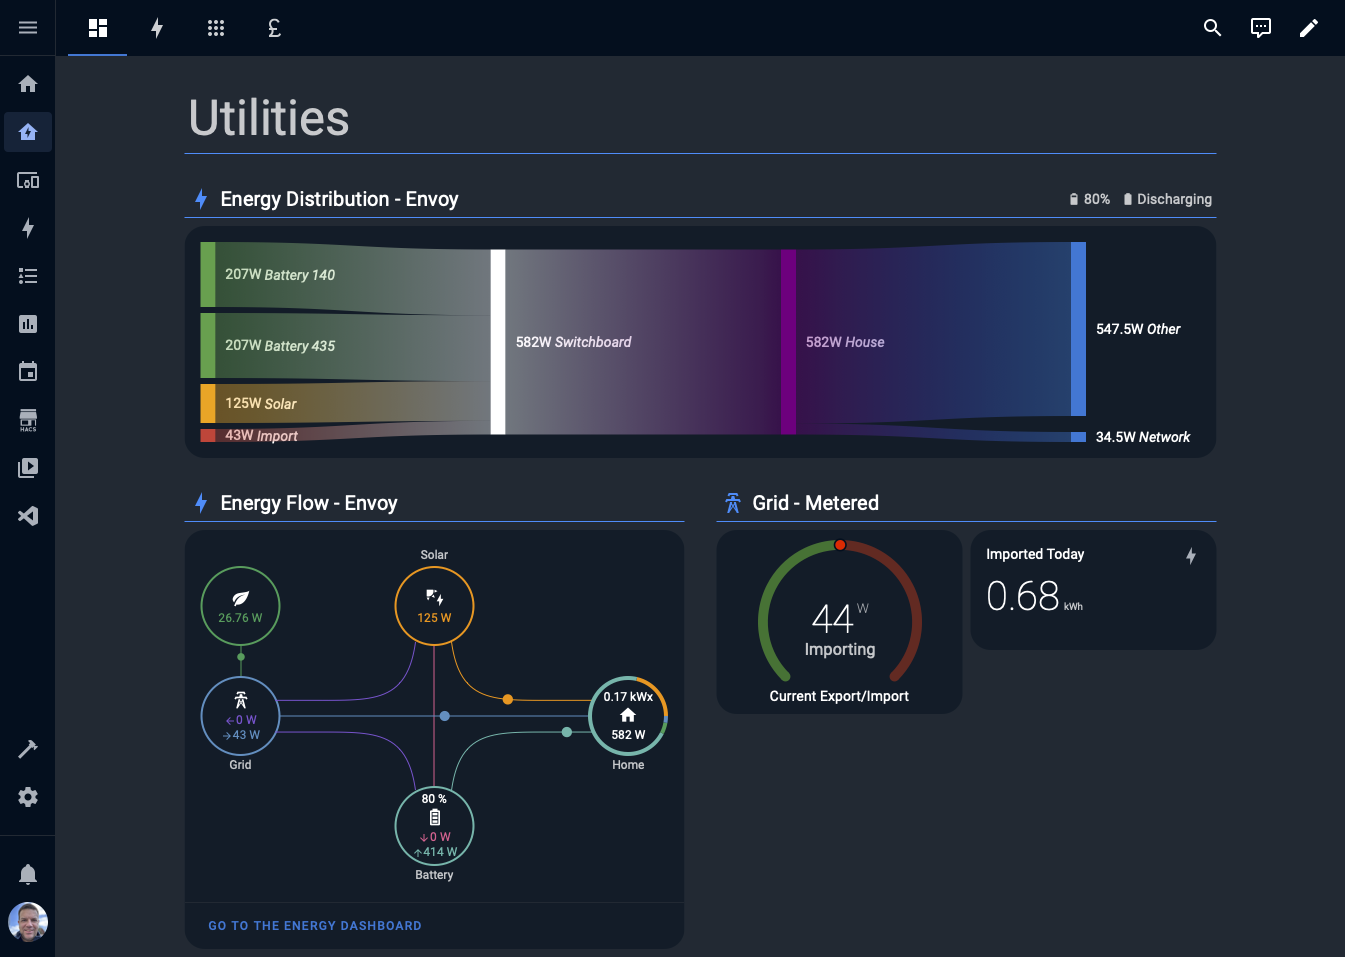Toggle the sidebar with the hamburger menu
1345x957 pixels.
[x=27, y=27]
